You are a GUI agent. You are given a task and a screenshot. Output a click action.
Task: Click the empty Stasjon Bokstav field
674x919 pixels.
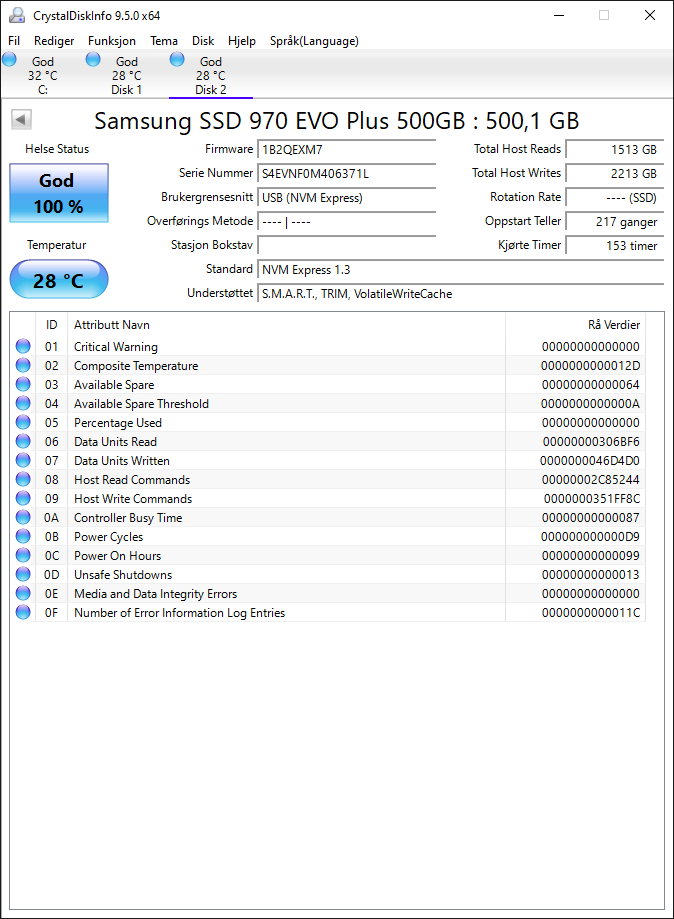[x=346, y=246]
